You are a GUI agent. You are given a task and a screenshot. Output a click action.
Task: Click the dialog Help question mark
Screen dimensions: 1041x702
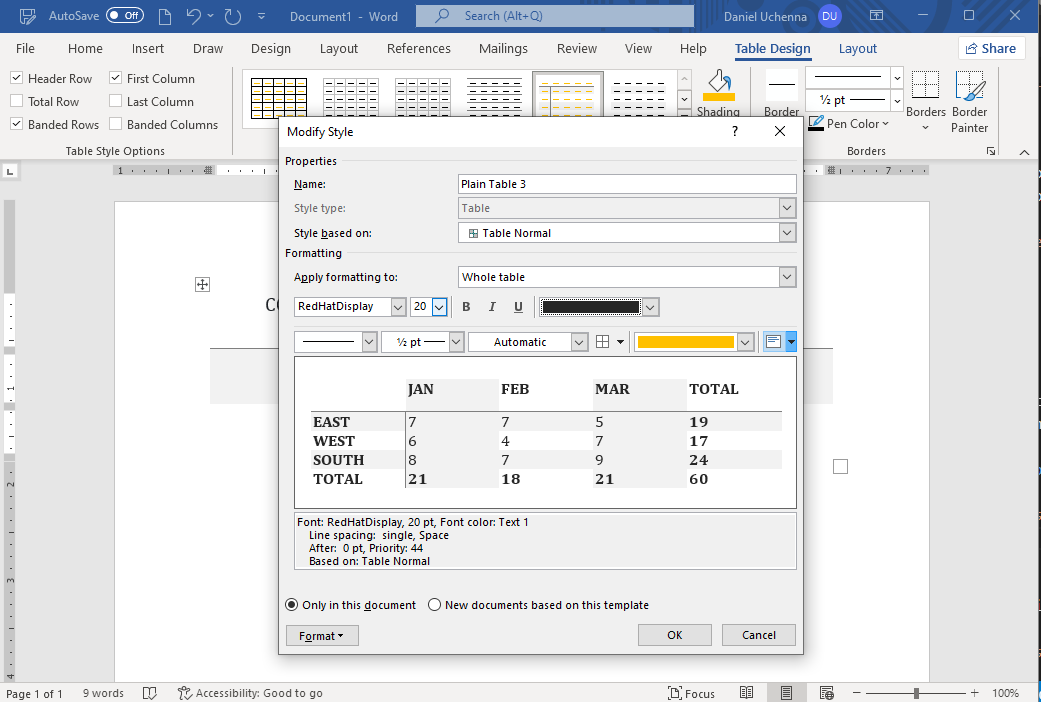(735, 131)
